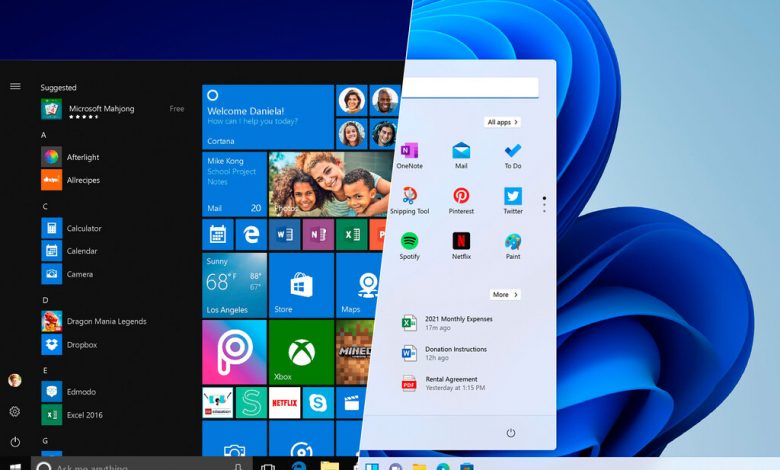The height and width of the screenshot is (470, 780).
Task: Open Edmodo in the app list
Action: pyautogui.click(x=69, y=391)
